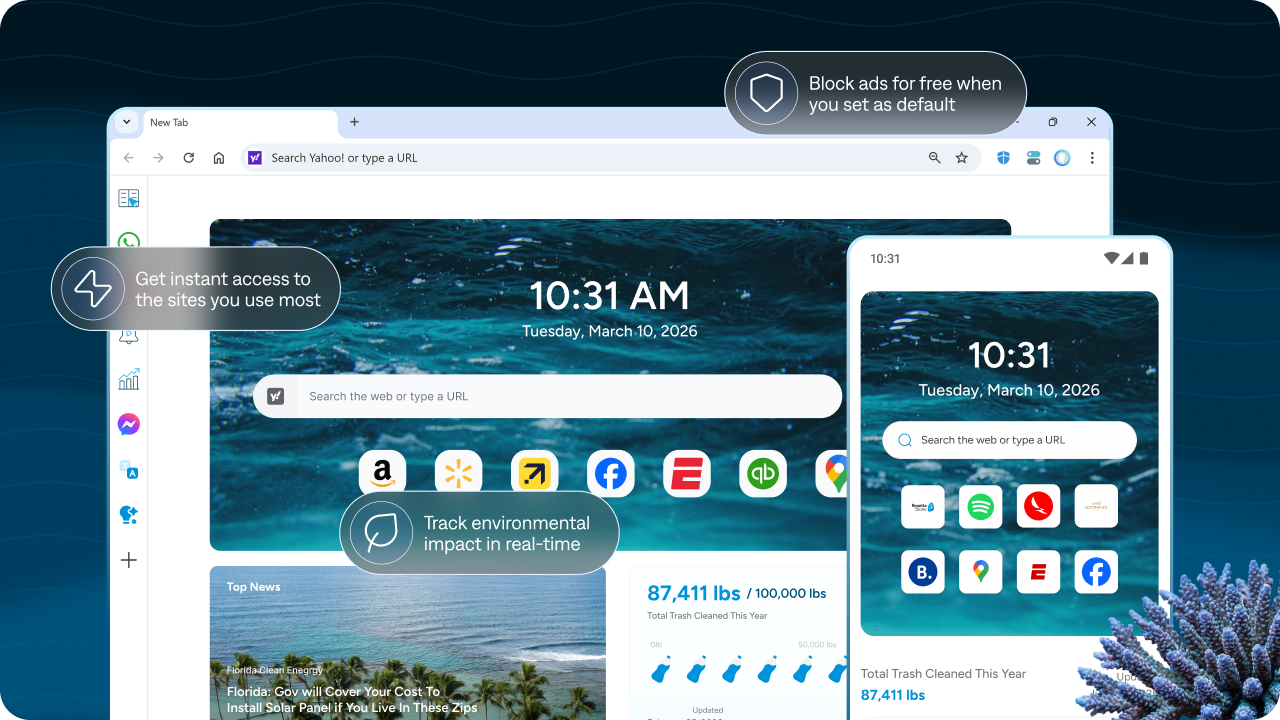The height and width of the screenshot is (720, 1280).
Task: Add a new sidebar app with the plus
Action: click(x=128, y=560)
